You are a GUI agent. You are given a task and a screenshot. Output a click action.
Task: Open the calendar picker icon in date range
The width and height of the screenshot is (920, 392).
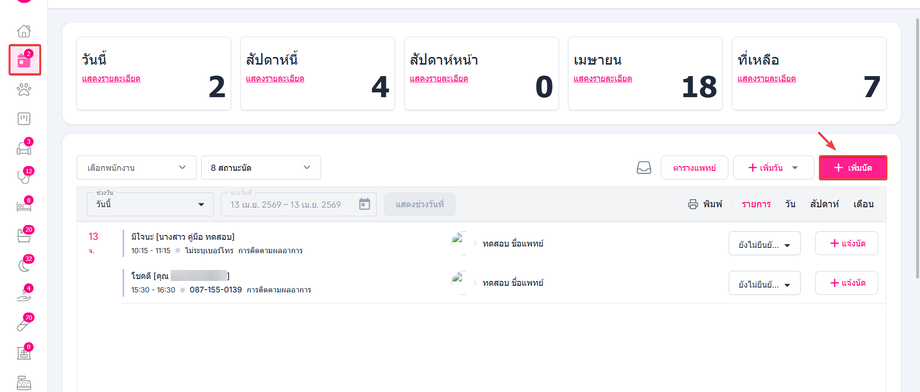point(364,204)
